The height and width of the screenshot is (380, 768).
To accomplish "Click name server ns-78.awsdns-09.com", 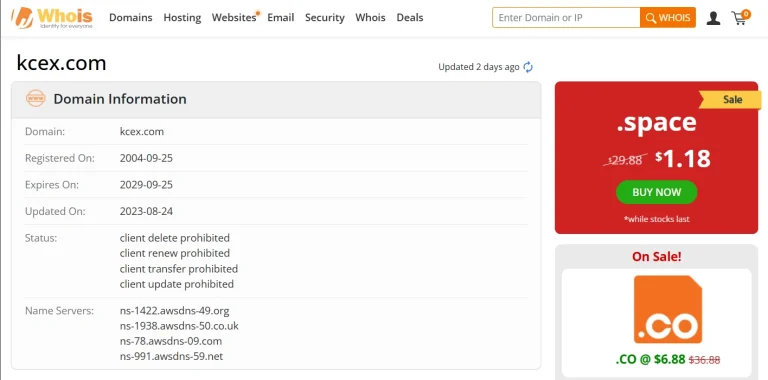I will click(171, 341).
